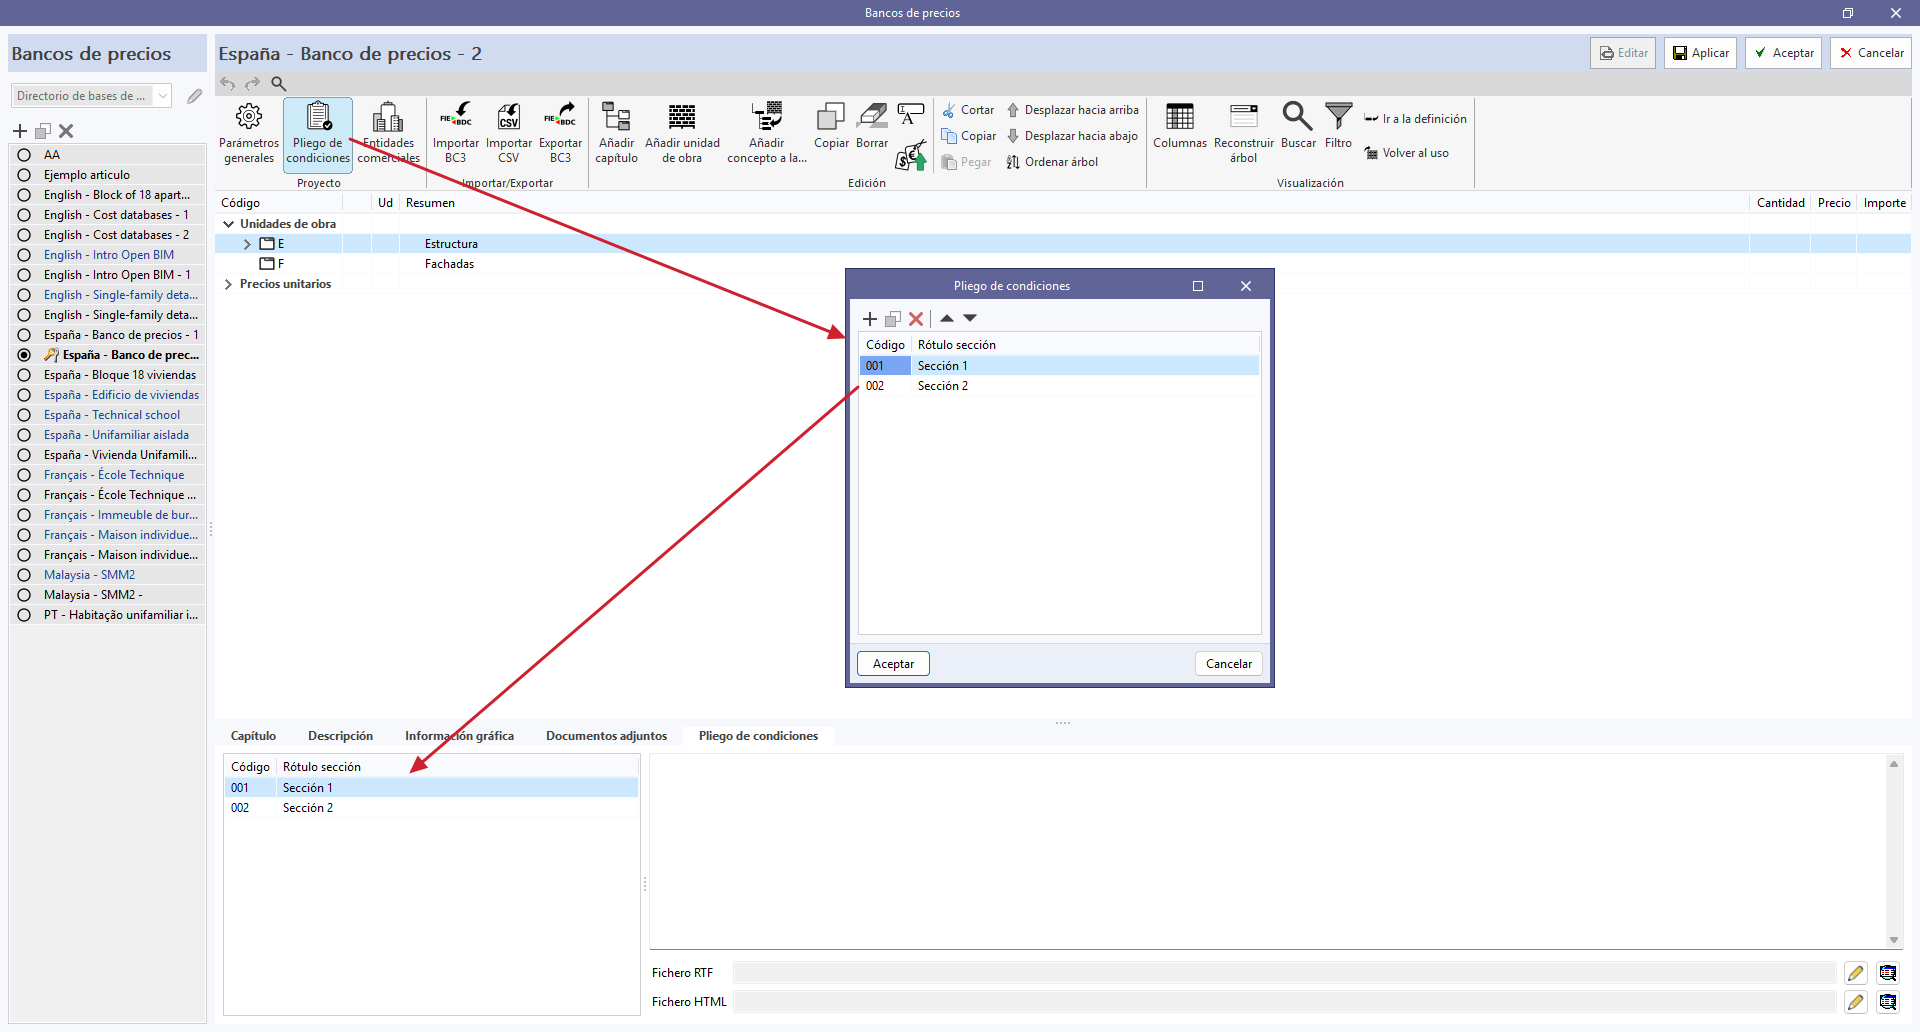This screenshot has height=1032, width=1920.
Task: Click Importar CSV
Action: coord(508,133)
